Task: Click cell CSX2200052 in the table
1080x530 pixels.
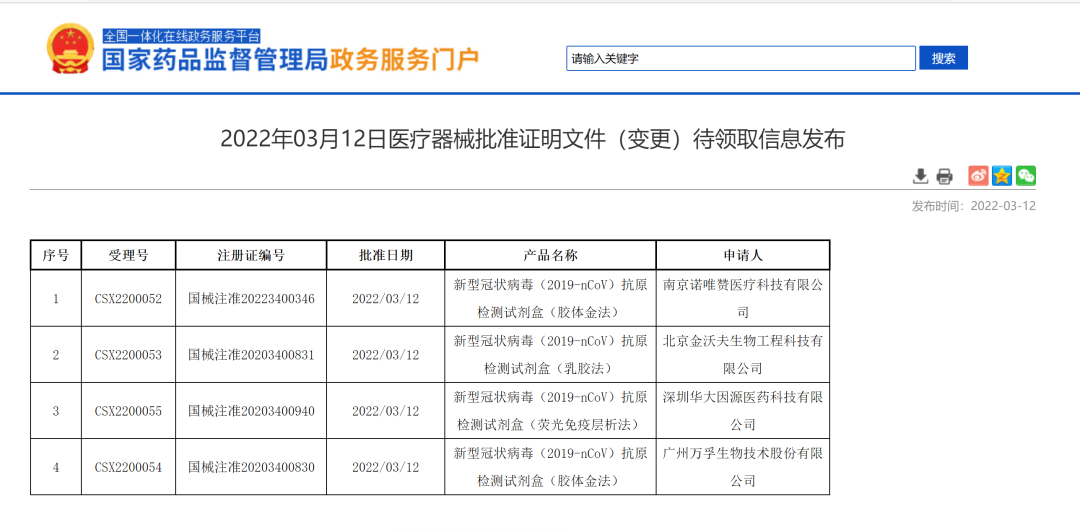Action: tap(128, 299)
